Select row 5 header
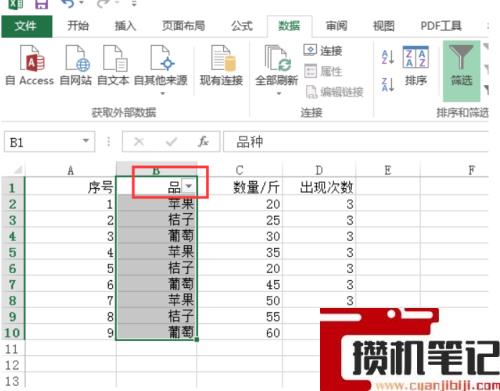Viewport: 500px width, 391px height. click(x=13, y=252)
